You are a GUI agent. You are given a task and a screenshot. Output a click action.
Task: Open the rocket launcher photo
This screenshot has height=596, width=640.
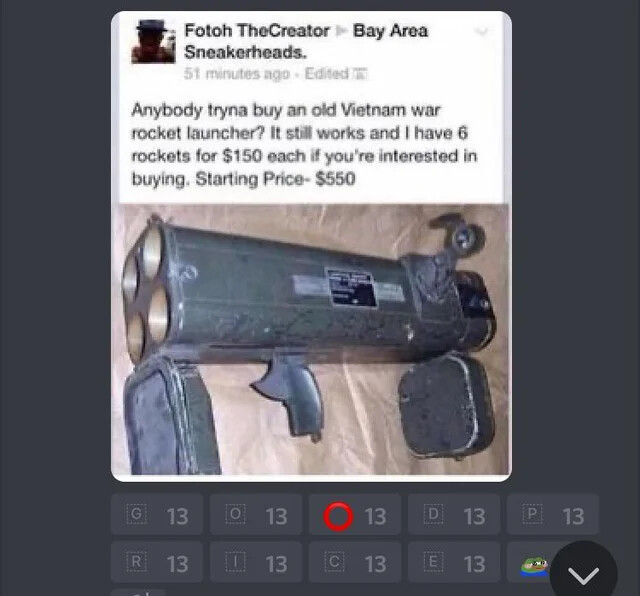(x=311, y=339)
